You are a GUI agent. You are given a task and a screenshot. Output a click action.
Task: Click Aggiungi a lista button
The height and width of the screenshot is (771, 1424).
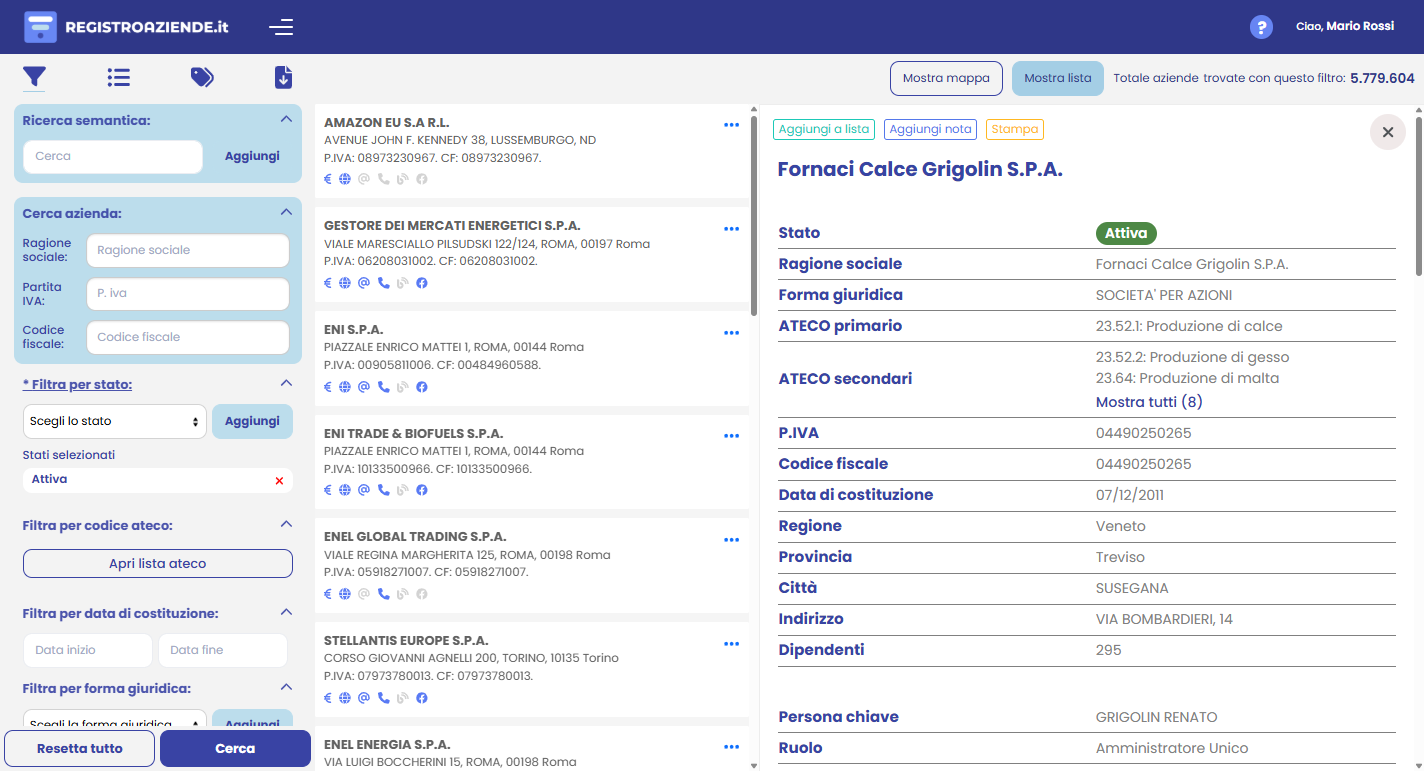tap(824, 129)
